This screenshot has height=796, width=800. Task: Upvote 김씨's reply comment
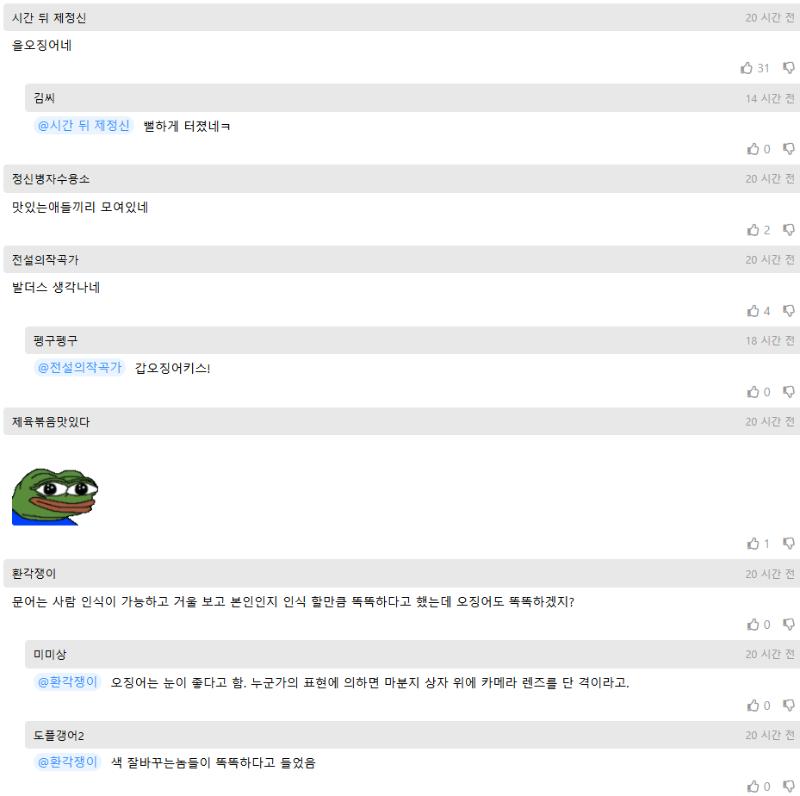click(x=753, y=148)
